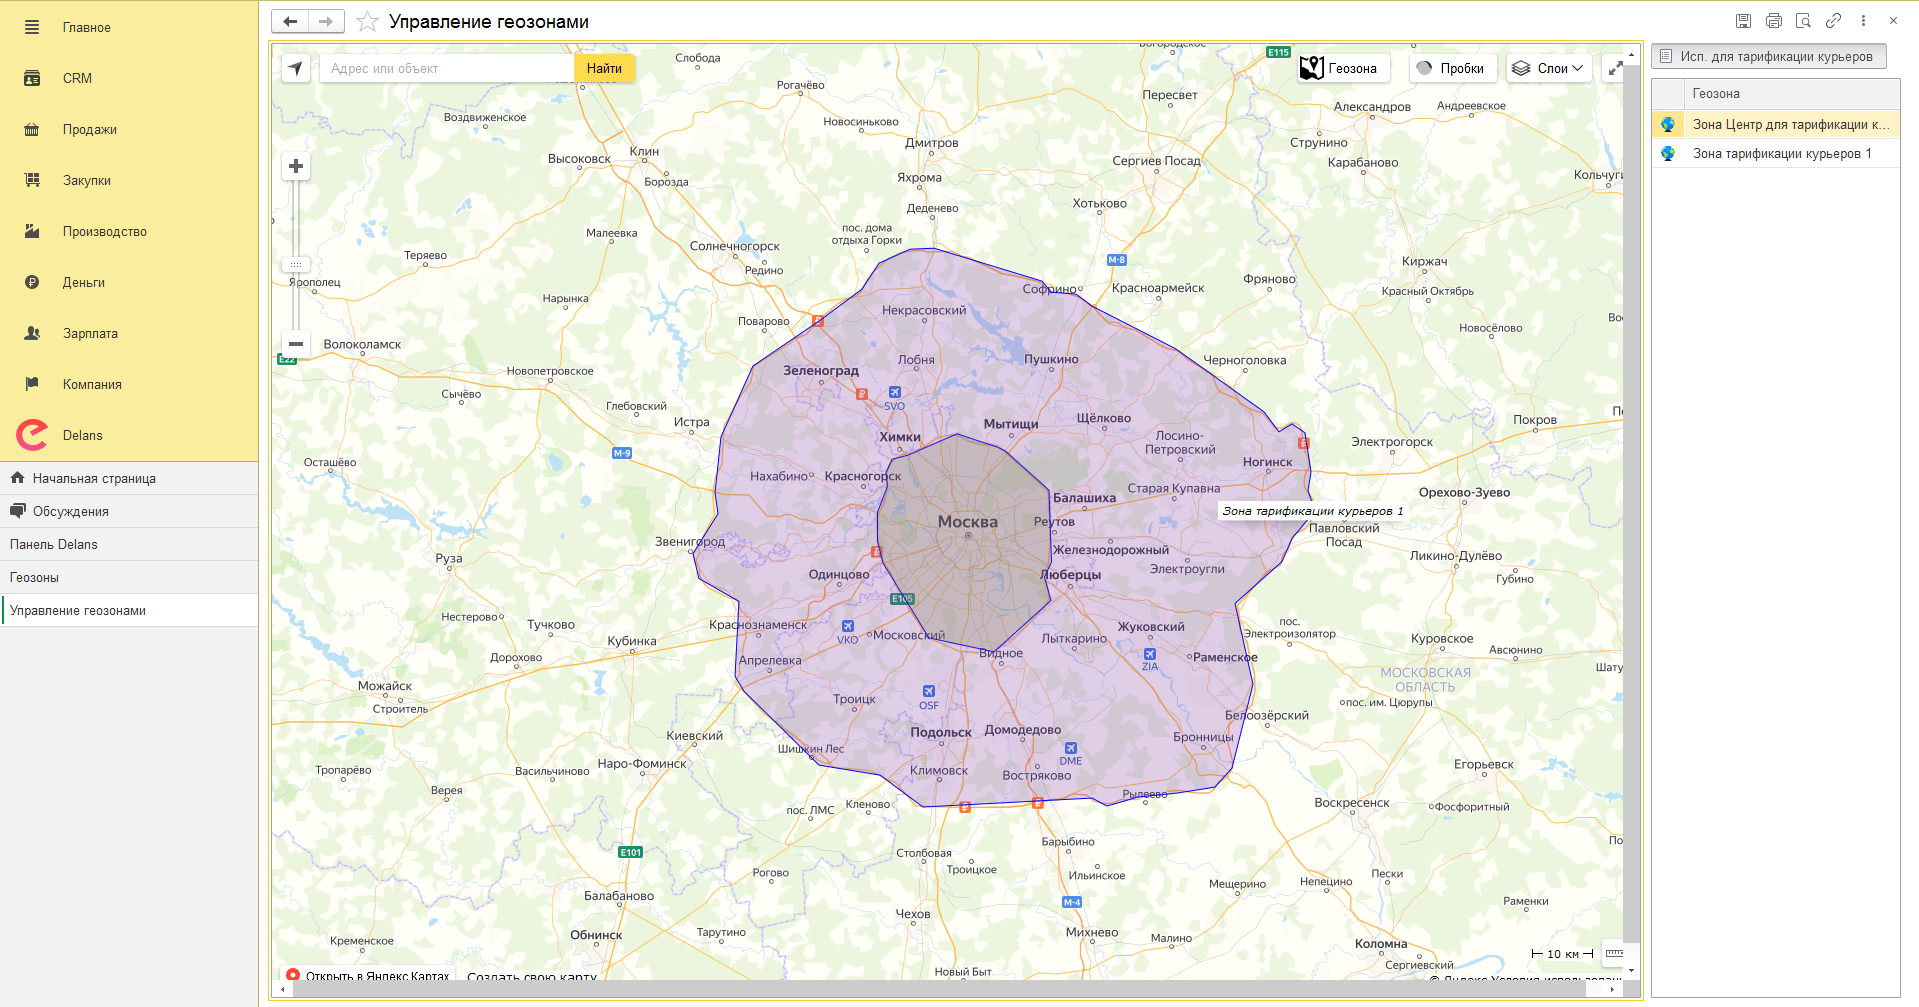
Task: Open Компания flag icon
Action: pyautogui.click(x=32, y=384)
